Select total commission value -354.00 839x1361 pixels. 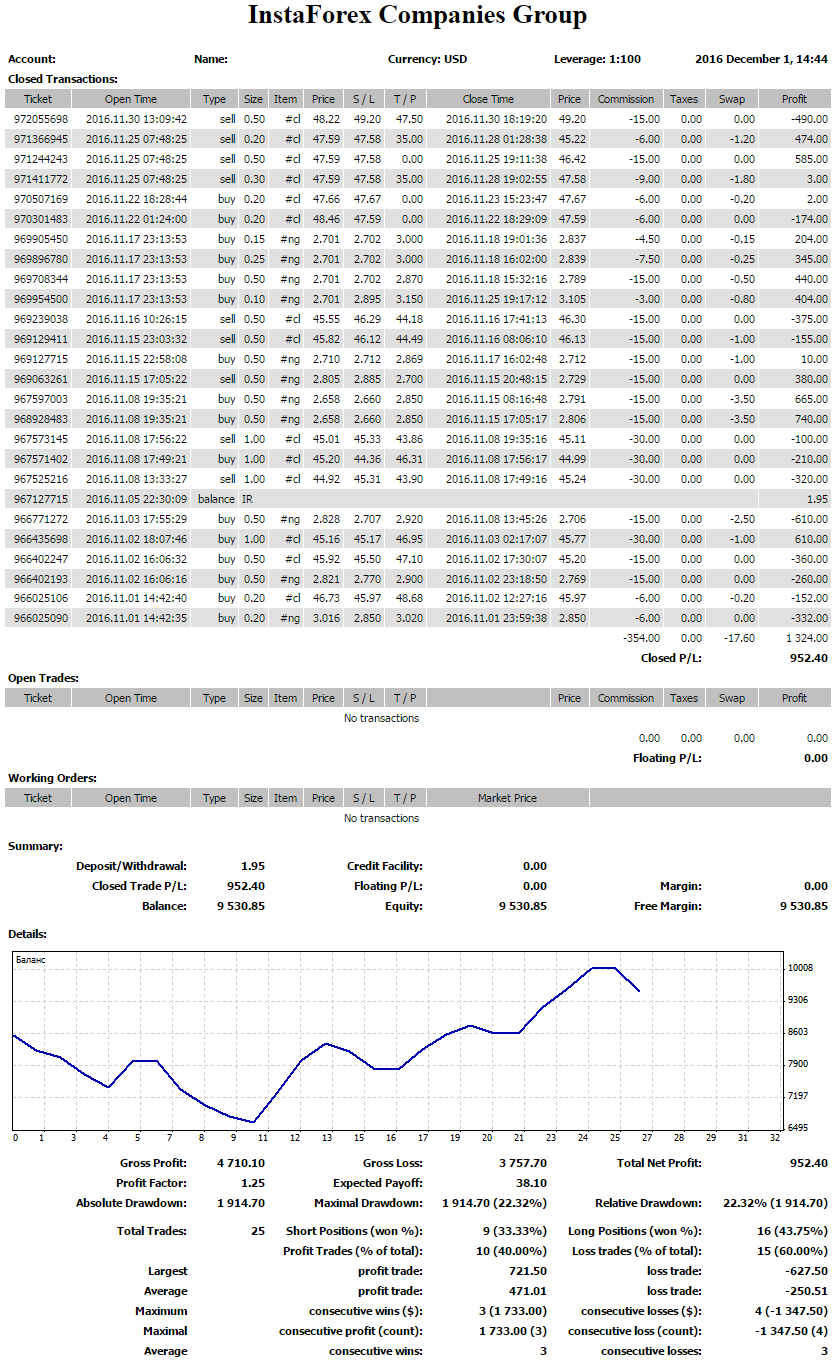(642, 638)
